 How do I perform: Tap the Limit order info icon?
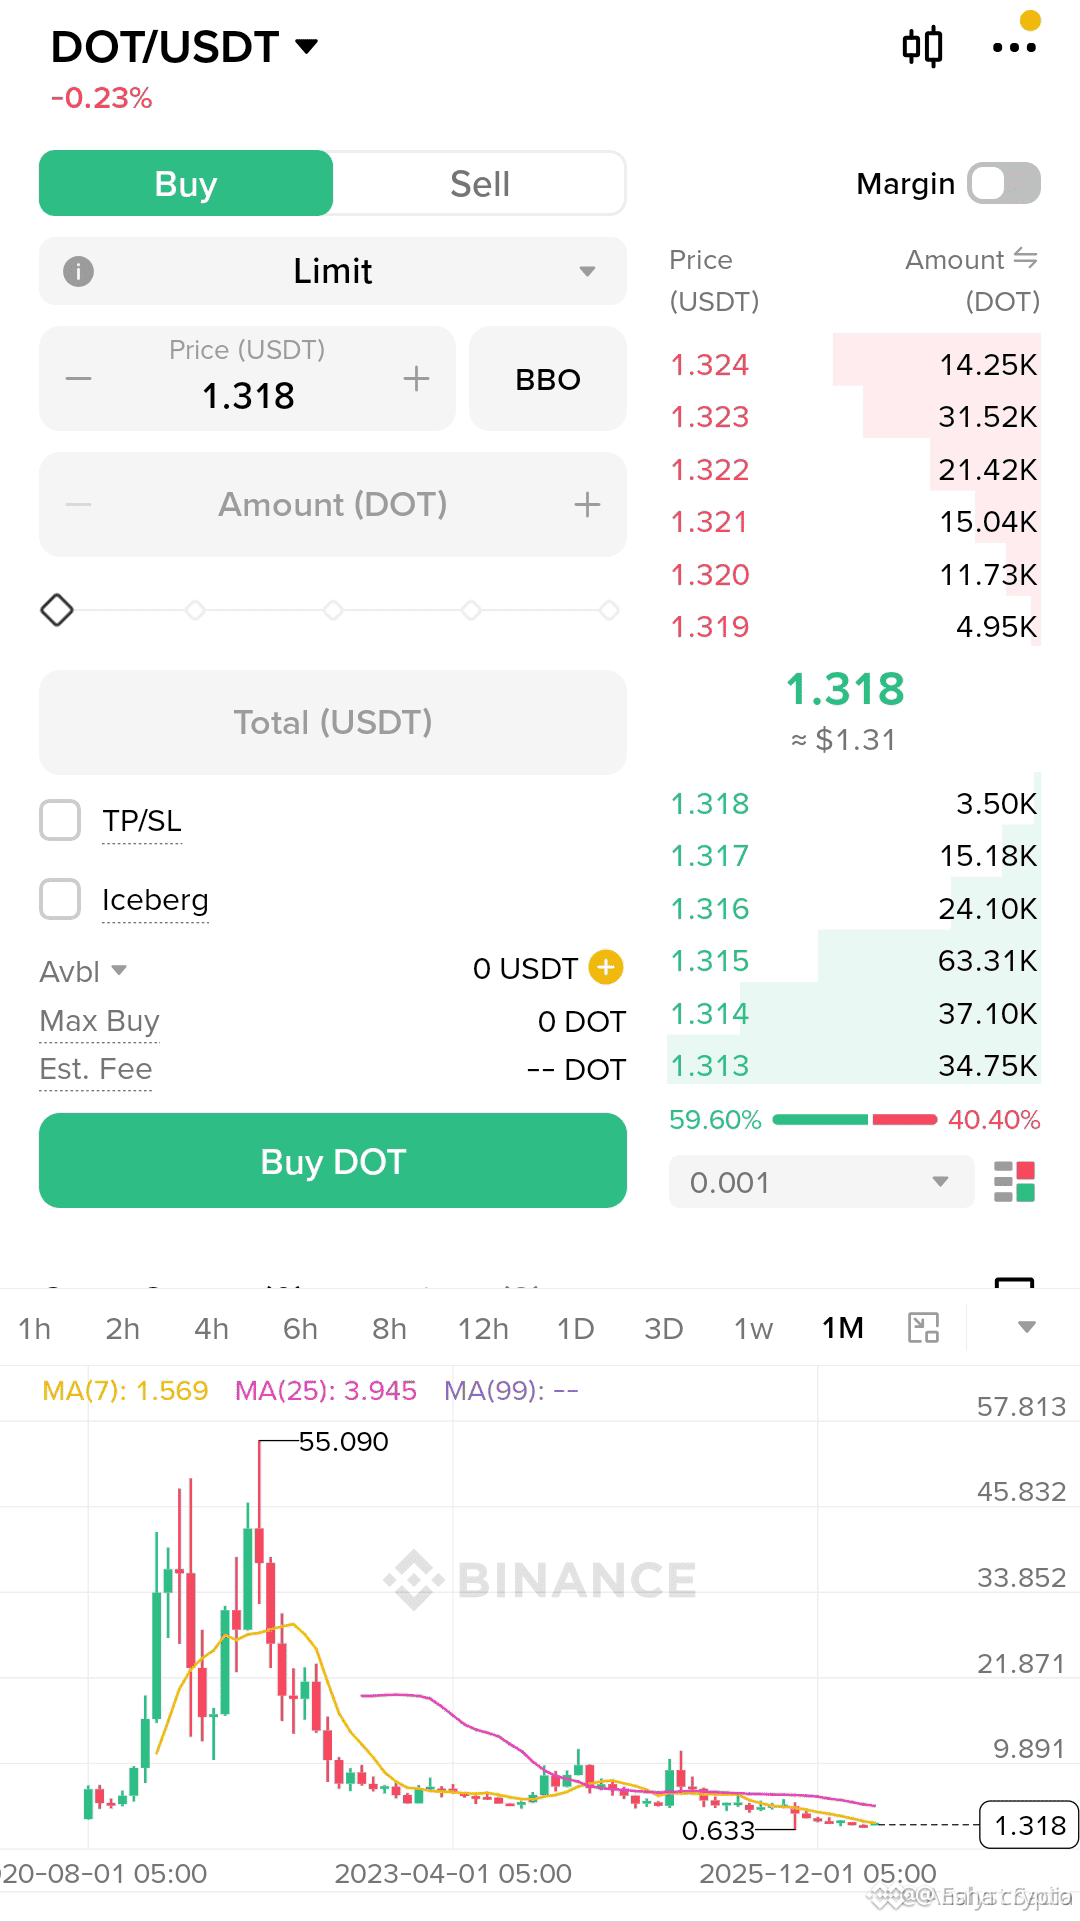coord(78,271)
